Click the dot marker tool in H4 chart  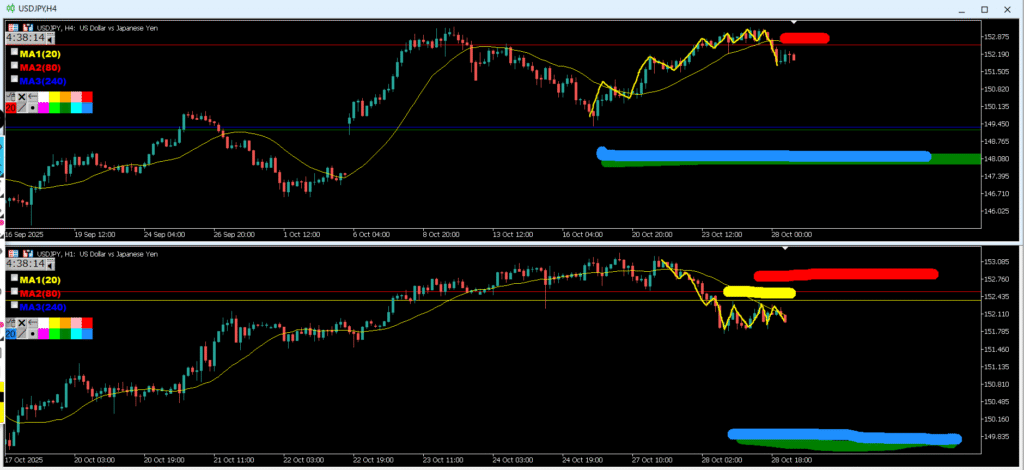tap(34, 106)
